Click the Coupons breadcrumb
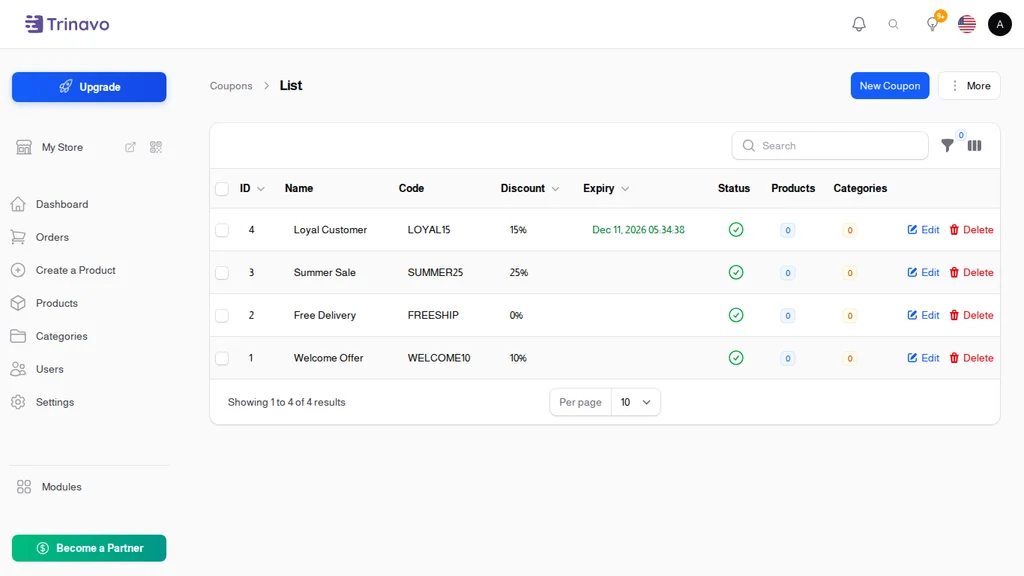This screenshot has height=576, width=1024. (231, 86)
